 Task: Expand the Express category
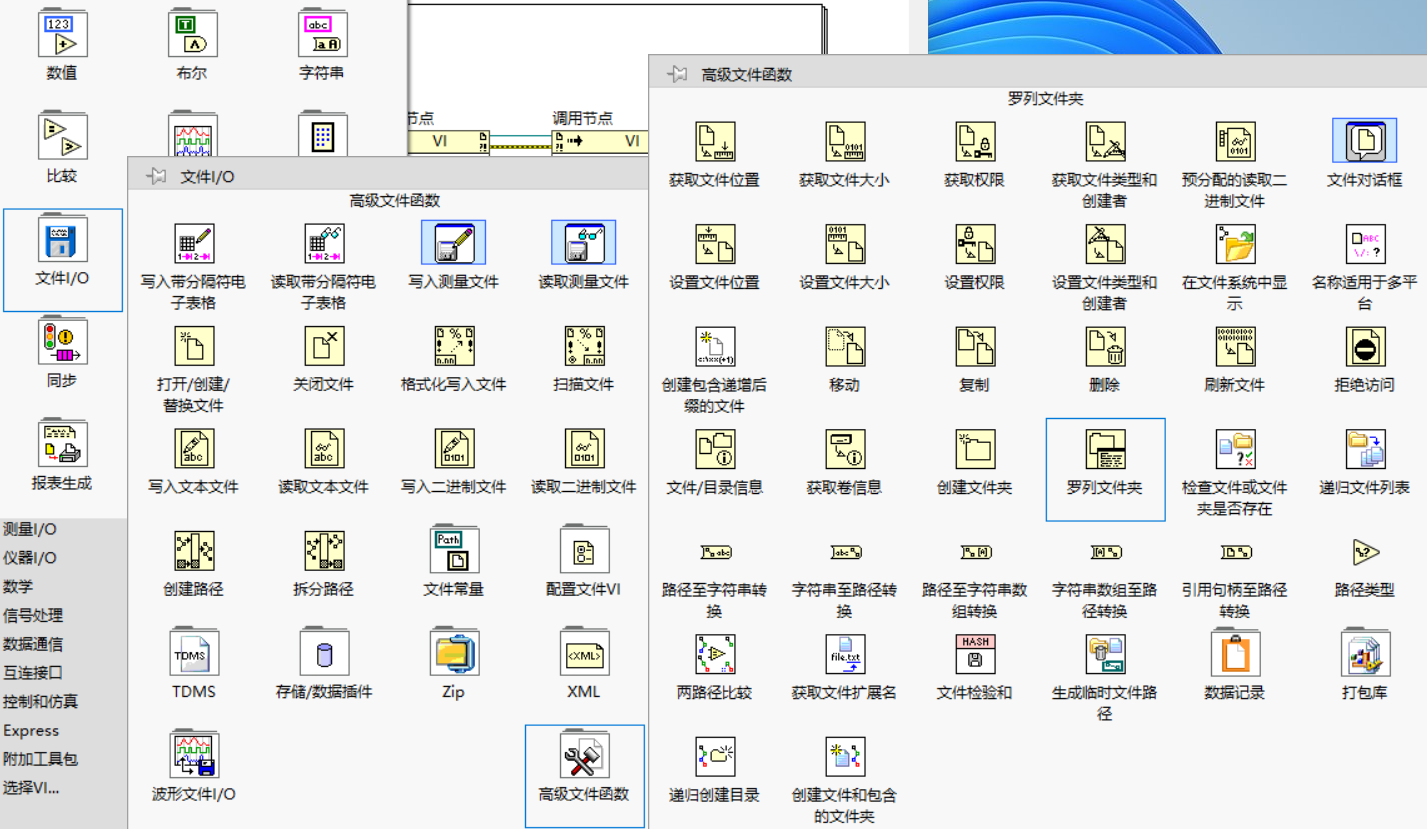(31, 731)
